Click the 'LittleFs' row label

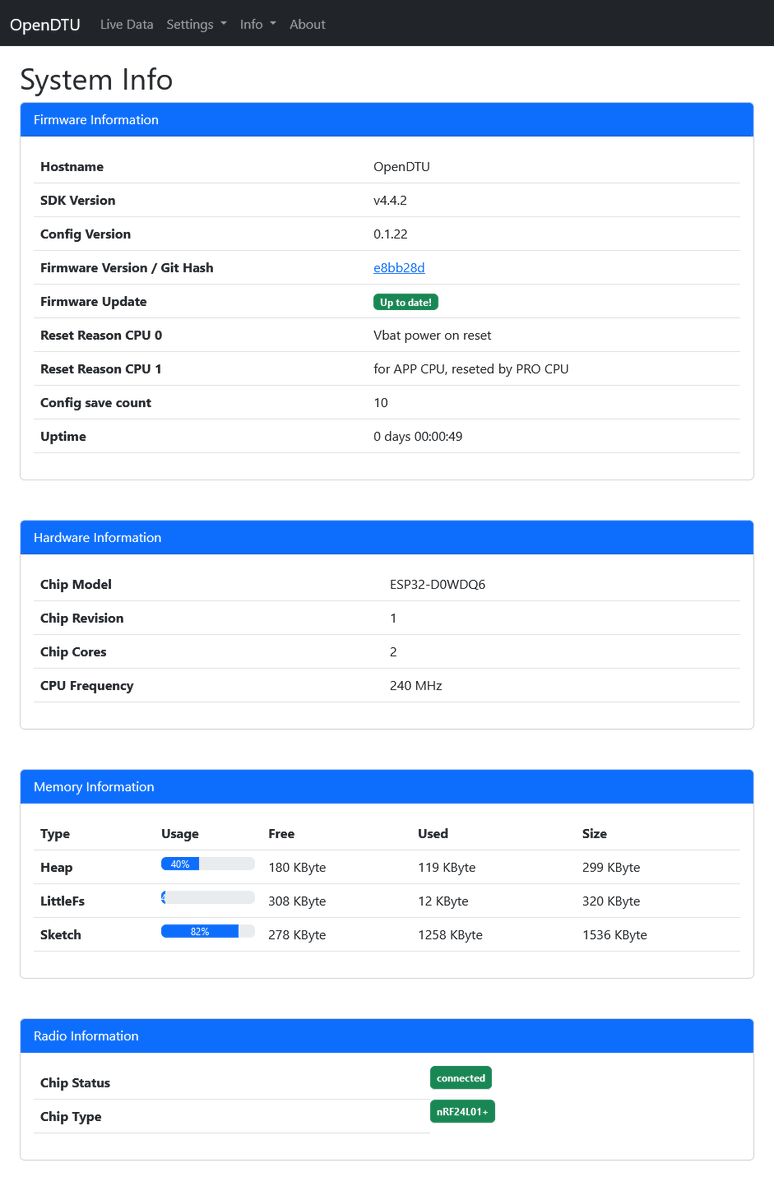[63, 902]
